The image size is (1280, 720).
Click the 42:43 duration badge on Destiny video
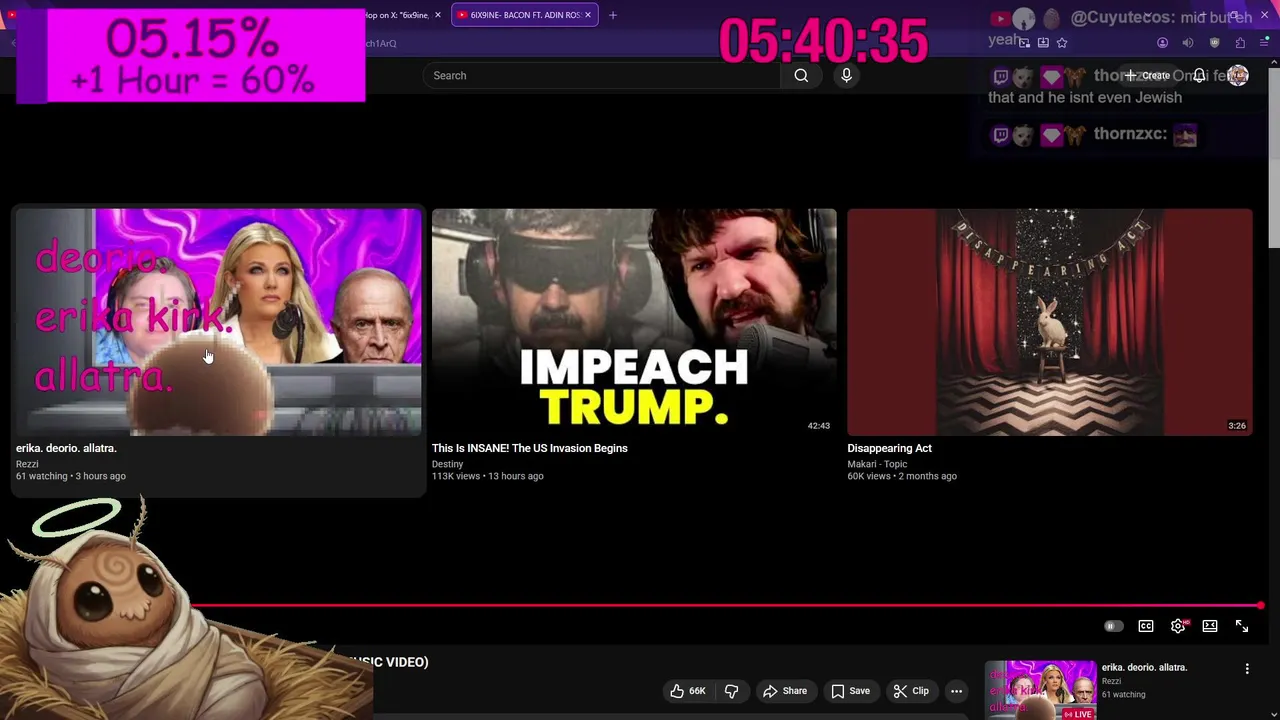click(x=818, y=426)
